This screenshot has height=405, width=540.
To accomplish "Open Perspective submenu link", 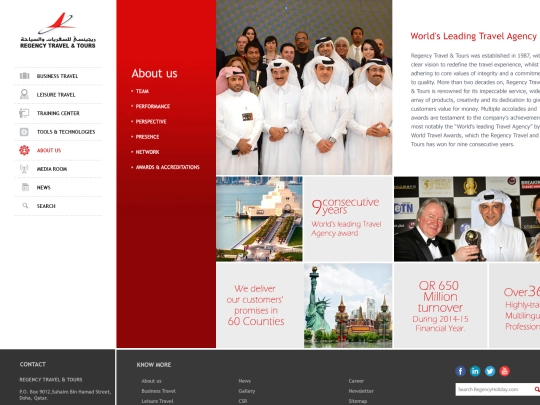I will 151,122.
